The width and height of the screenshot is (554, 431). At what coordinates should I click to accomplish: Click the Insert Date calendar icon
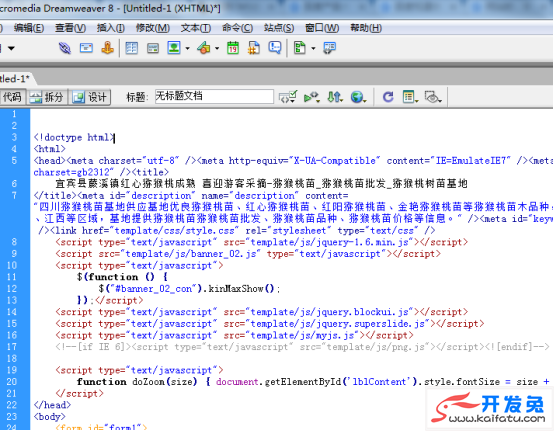[233, 48]
